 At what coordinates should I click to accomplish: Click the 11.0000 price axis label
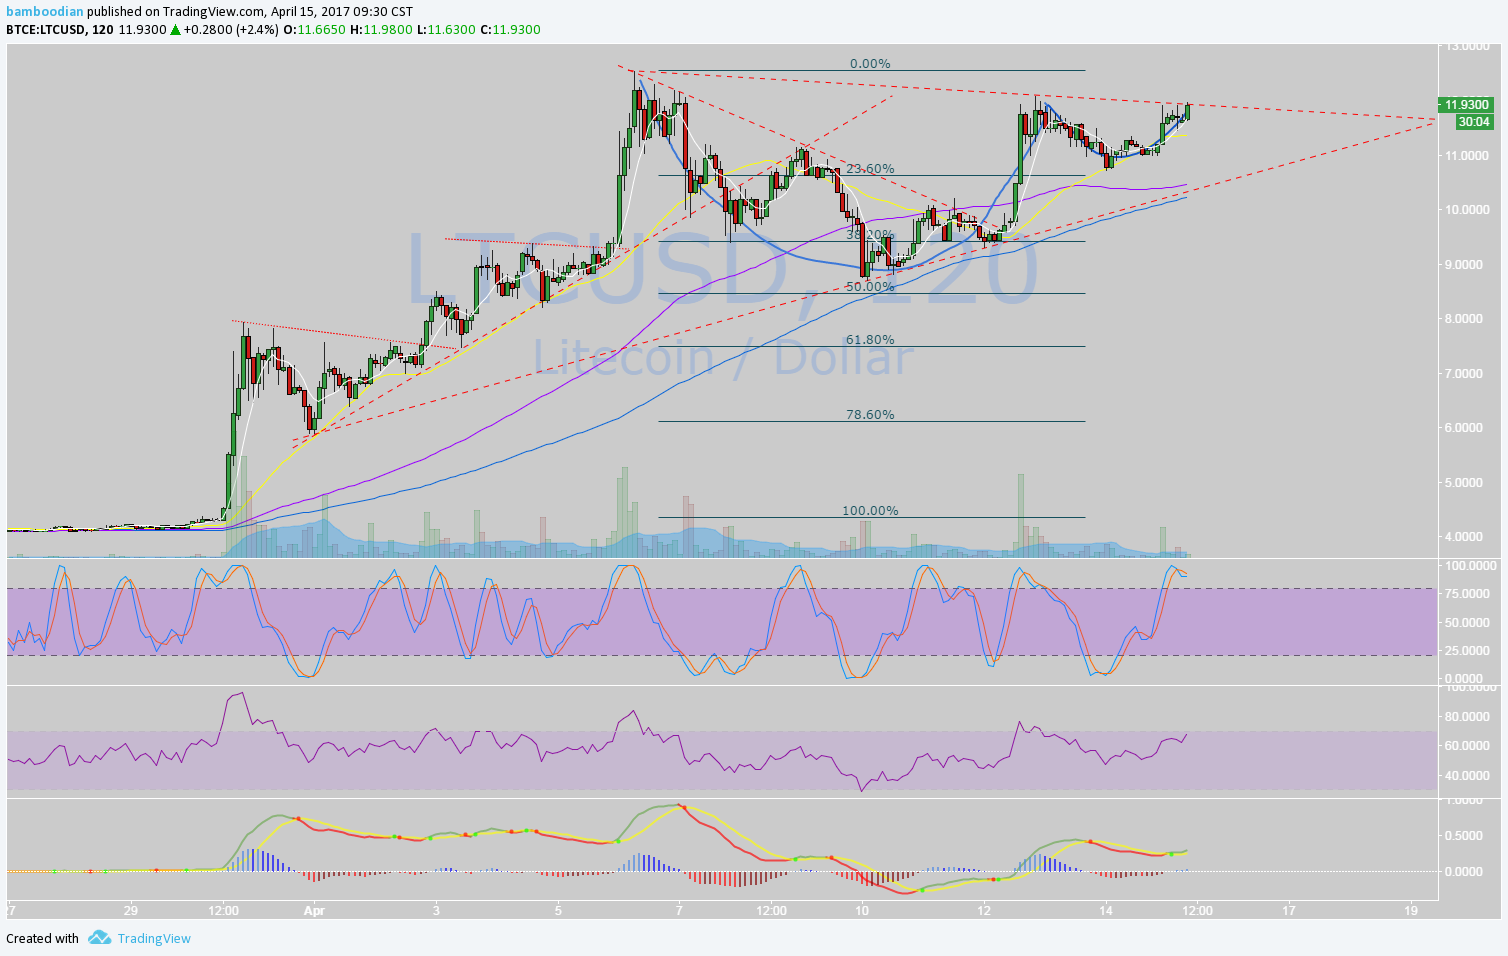(1468, 155)
